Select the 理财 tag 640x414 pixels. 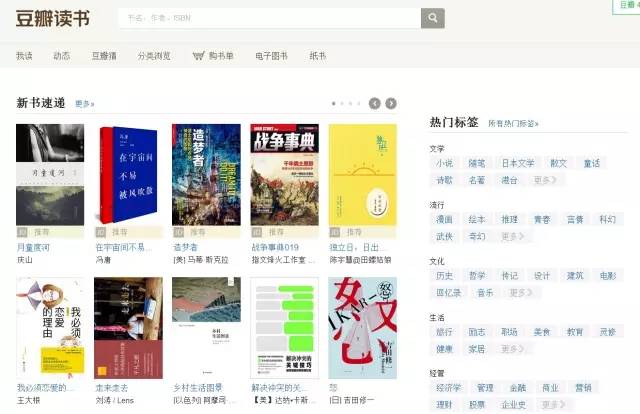444,405
